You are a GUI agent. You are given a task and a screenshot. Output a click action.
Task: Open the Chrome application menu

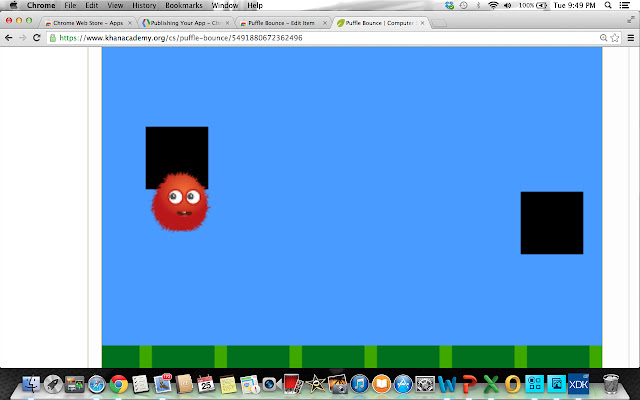[41, 5]
